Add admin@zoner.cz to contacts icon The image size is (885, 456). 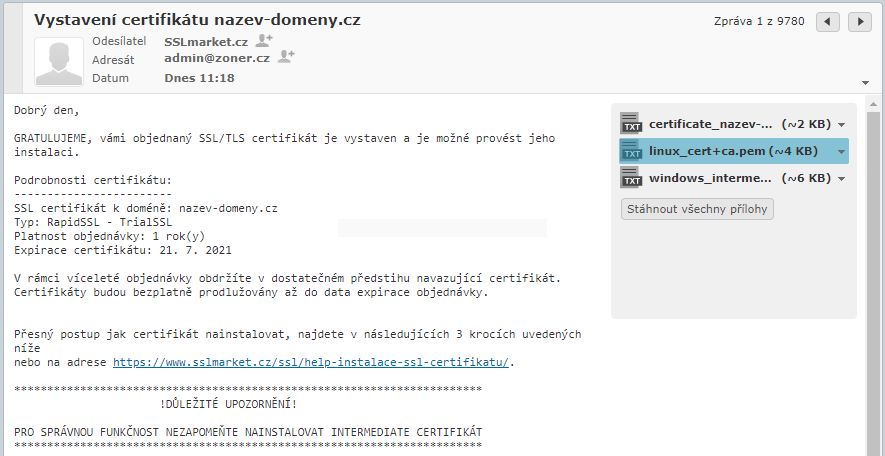tap(286, 58)
